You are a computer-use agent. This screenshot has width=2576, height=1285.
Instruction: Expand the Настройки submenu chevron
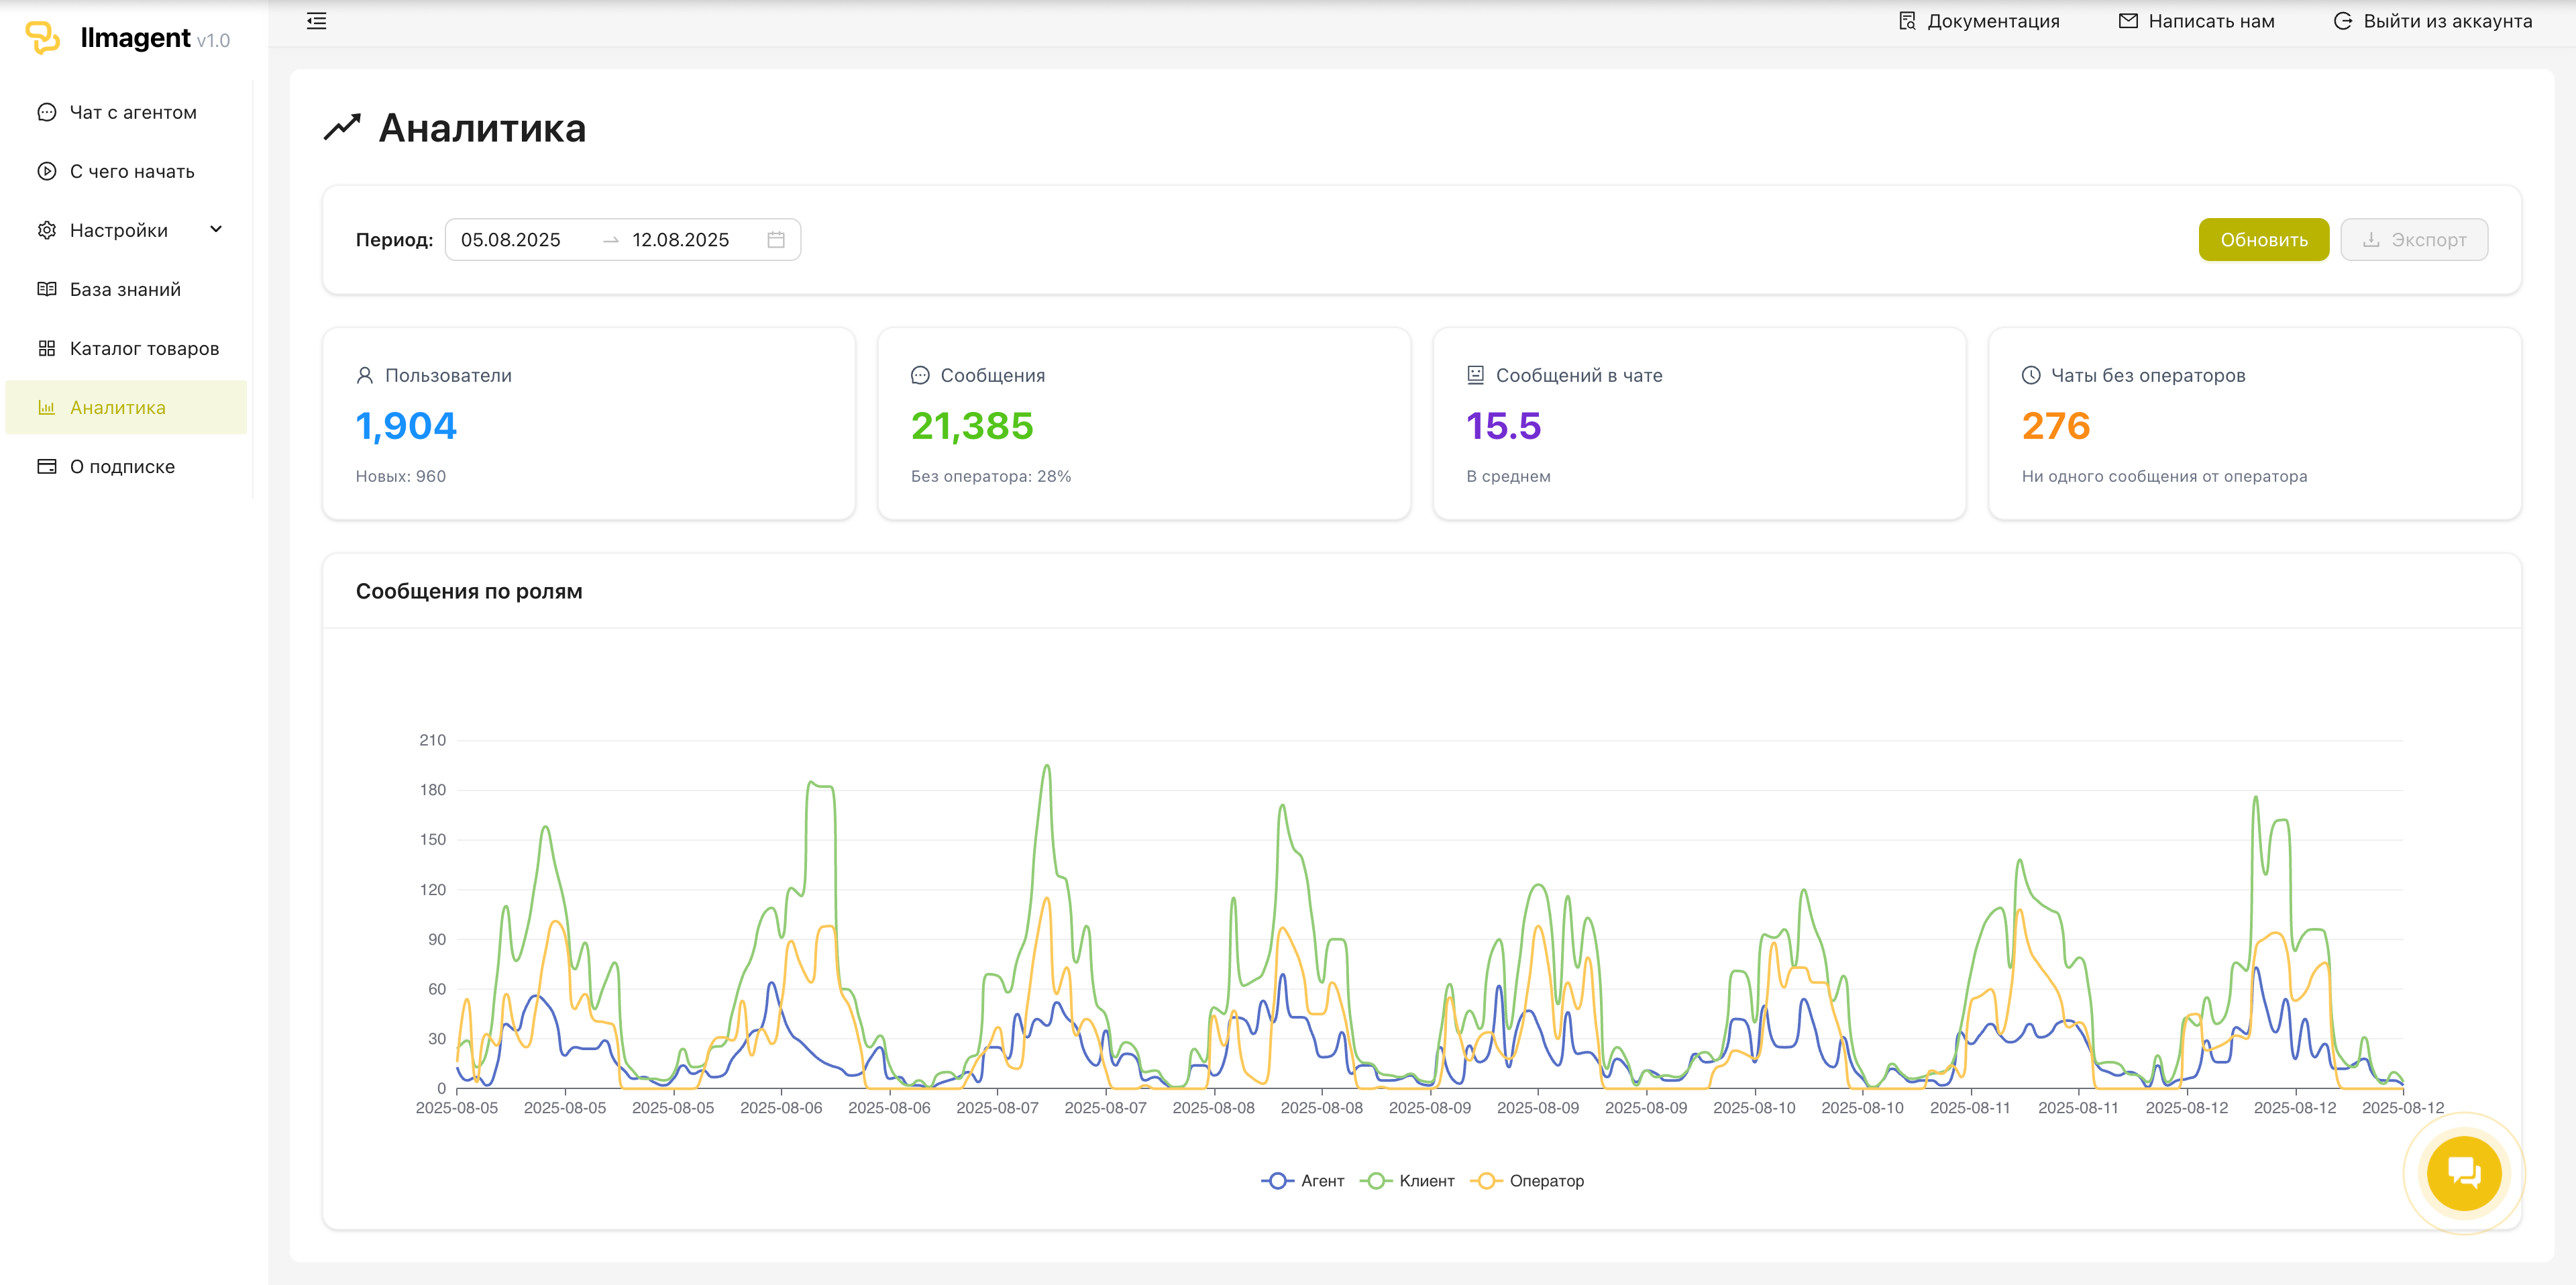216,230
